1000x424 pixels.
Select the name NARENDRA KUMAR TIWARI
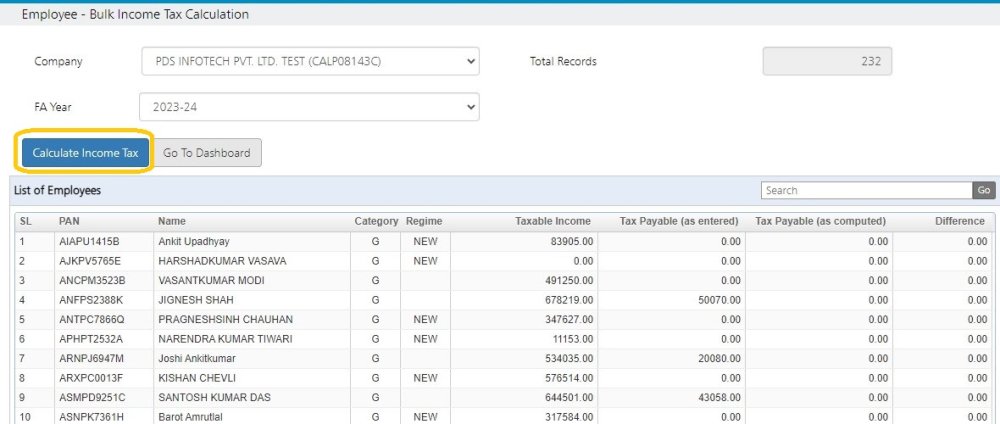click(x=225, y=339)
